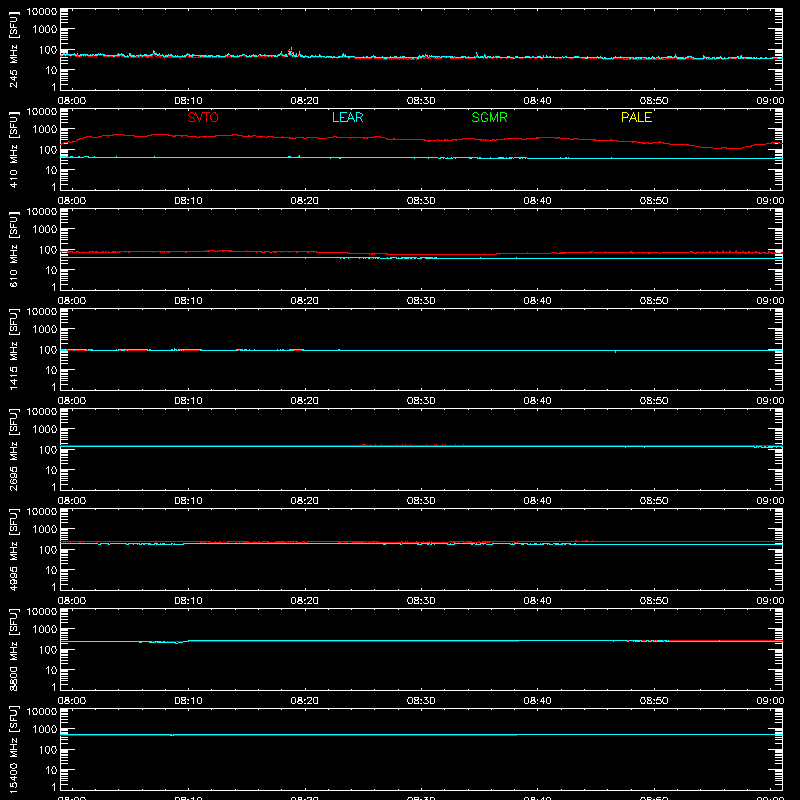The height and width of the screenshot is (800, 800).
Task: Click 08:40 time label of 4995 MHz panel
Action: click(x=537, y=601)
